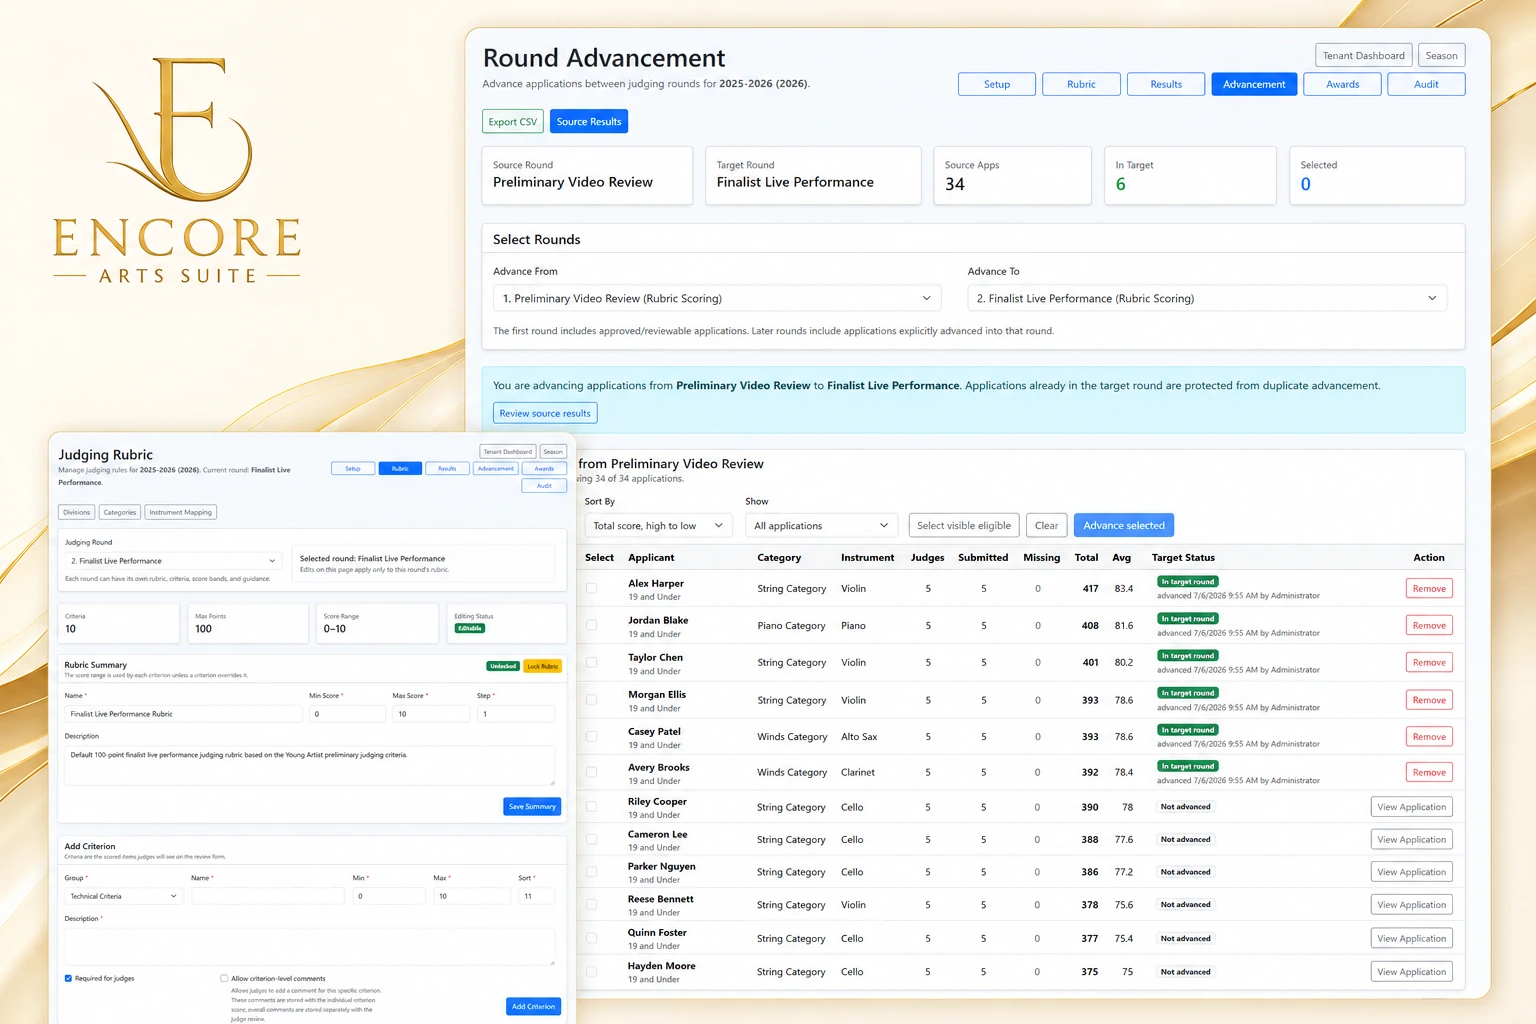Click Select visible eligible button

[963, 525]
